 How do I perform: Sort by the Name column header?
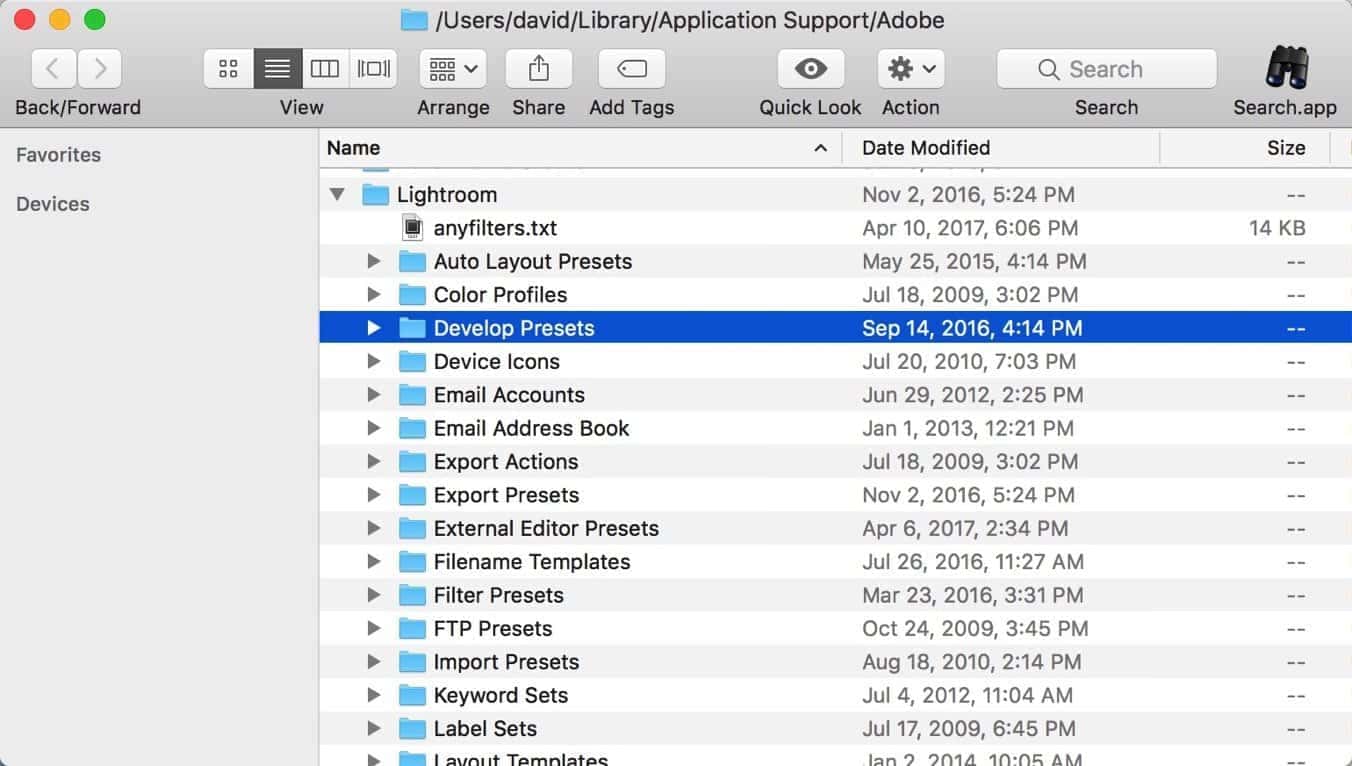click(580, 148)
